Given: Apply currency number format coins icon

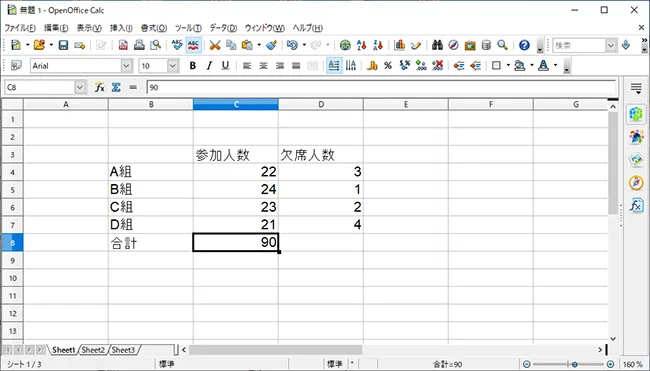Looking at the screenshot, I should (x=372, y=65).
